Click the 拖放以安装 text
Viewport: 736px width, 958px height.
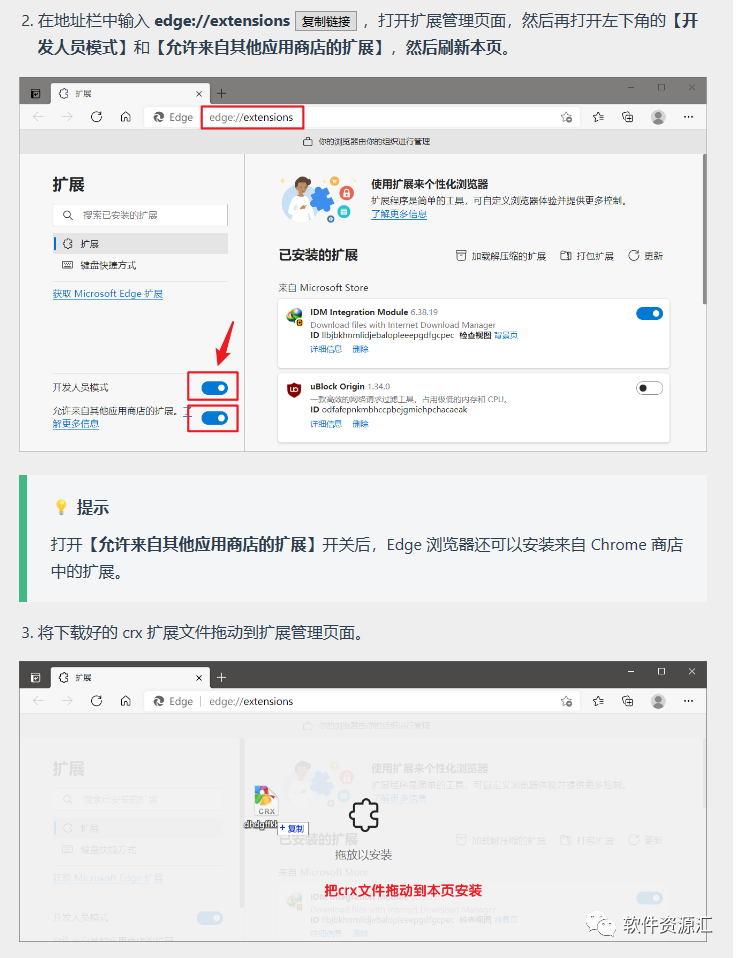(x=363, y=855)
